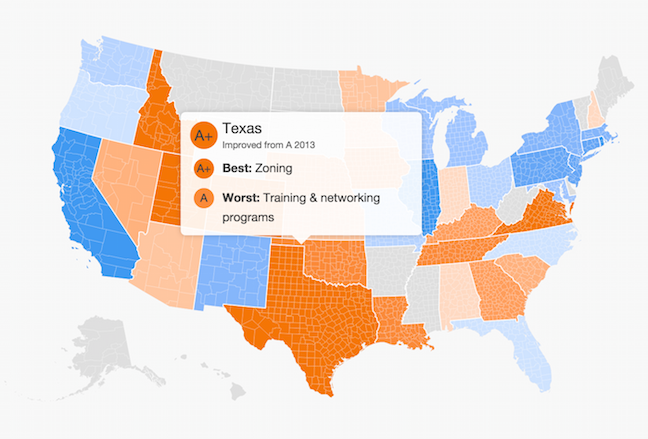
Task: Select New Mexico on the map
Action: (231, 273)
